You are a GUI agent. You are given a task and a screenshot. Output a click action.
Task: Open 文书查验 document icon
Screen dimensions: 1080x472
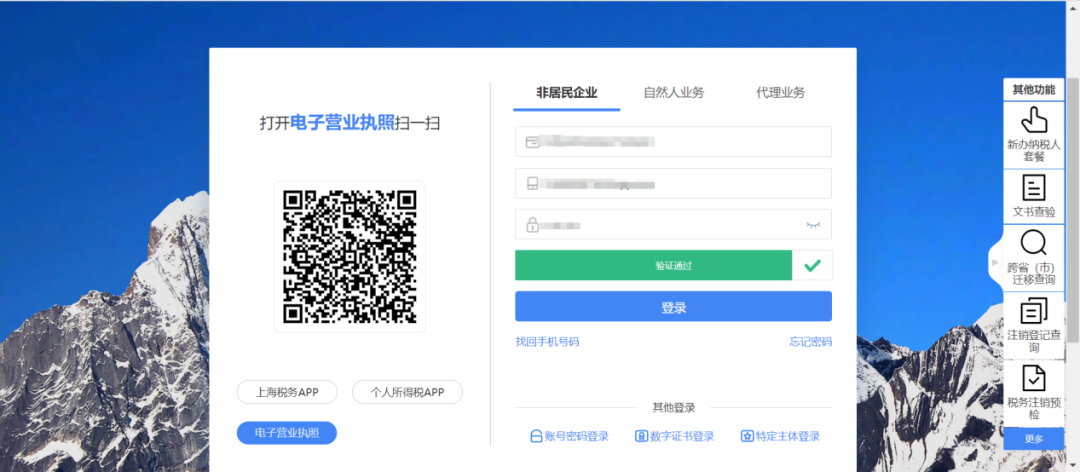1033,187
